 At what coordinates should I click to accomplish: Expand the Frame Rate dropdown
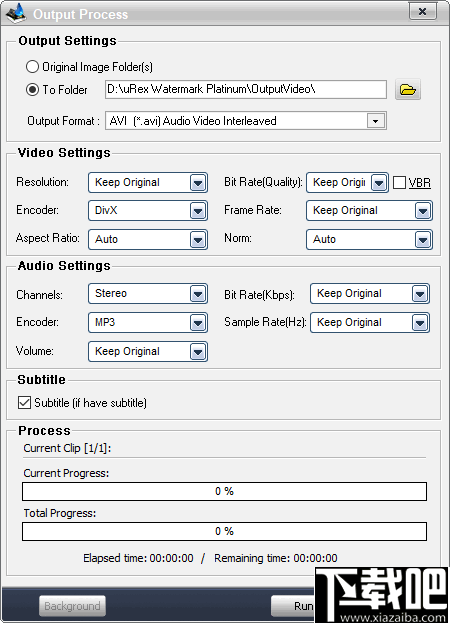point(423,211)
